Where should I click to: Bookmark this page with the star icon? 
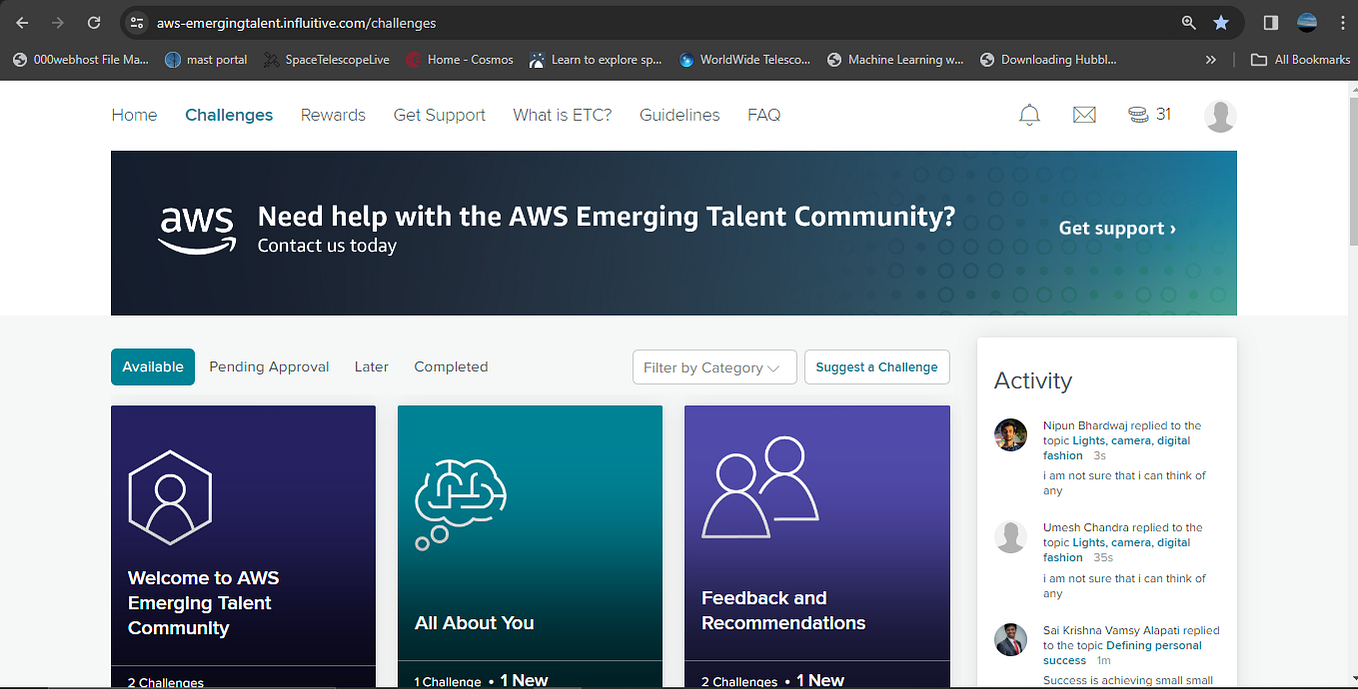(x=1221, y=22)
